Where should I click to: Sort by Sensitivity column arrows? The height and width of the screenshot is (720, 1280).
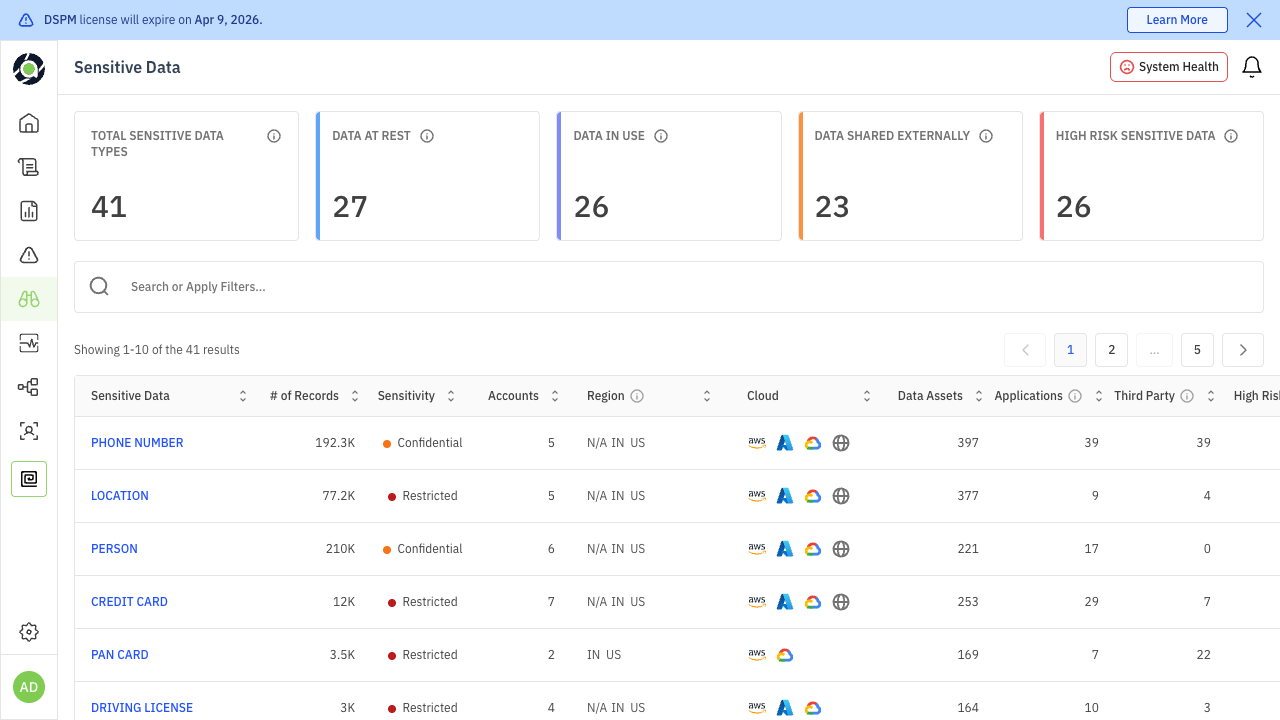click(x=450, y=396)
